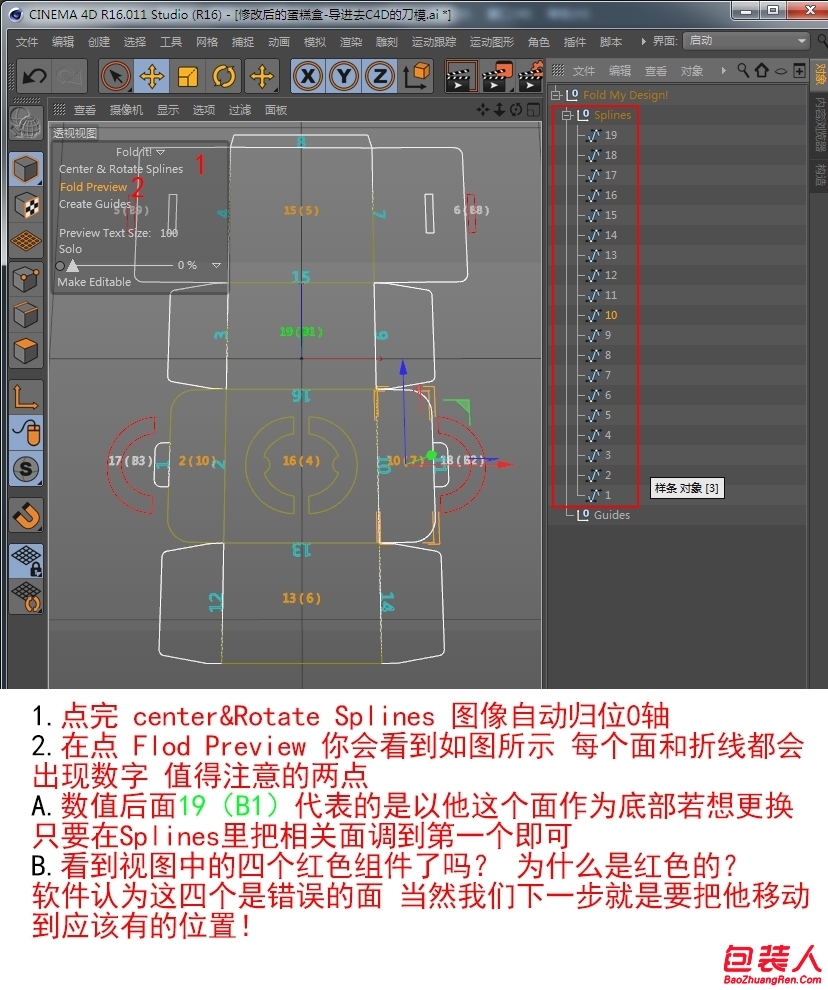828x990 pixels.
Task: Select the Workplane grid icon
Action: 26,241
